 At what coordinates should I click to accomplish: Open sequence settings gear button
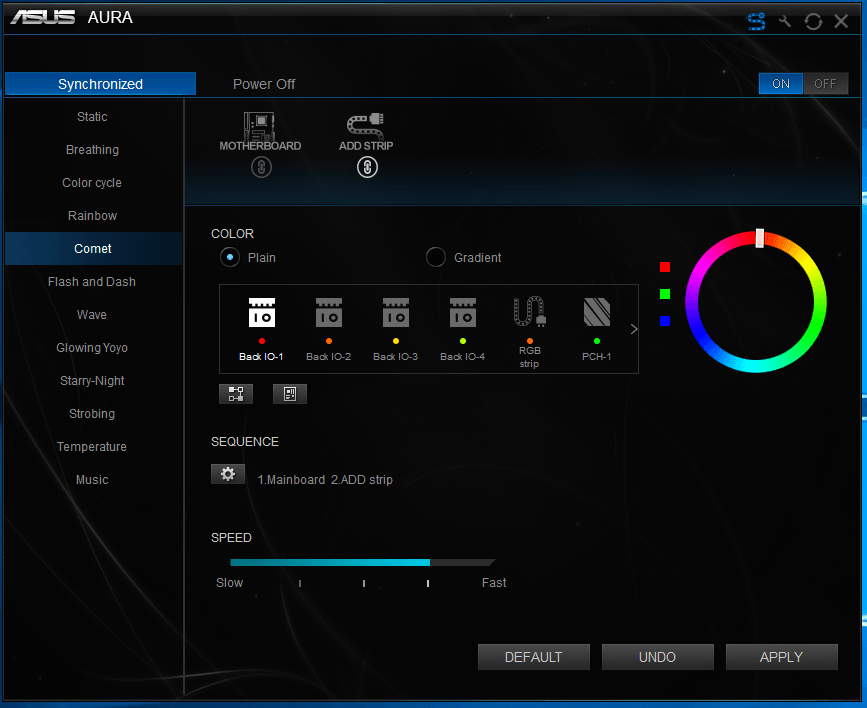click(228, 474)
